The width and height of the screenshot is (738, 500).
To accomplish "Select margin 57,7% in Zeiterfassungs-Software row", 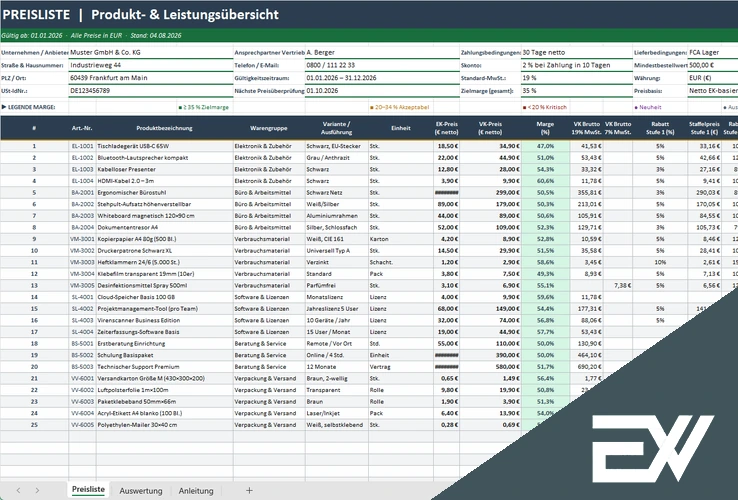I will tap(545, 332).
